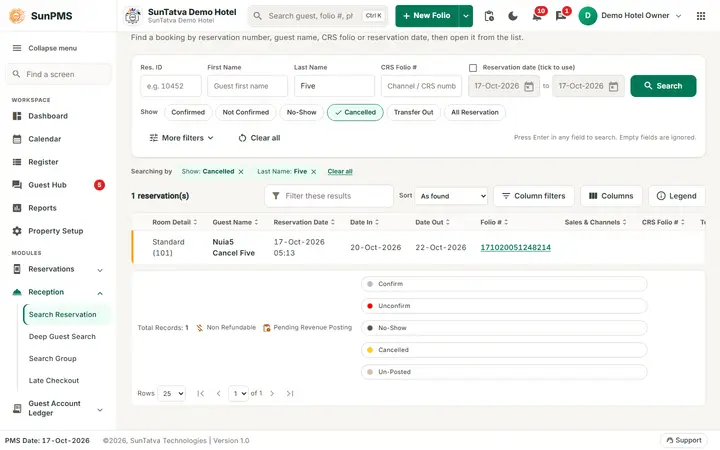The image size is (720, 450).
Task: Sort by Room Detail column
Action: 175,222
